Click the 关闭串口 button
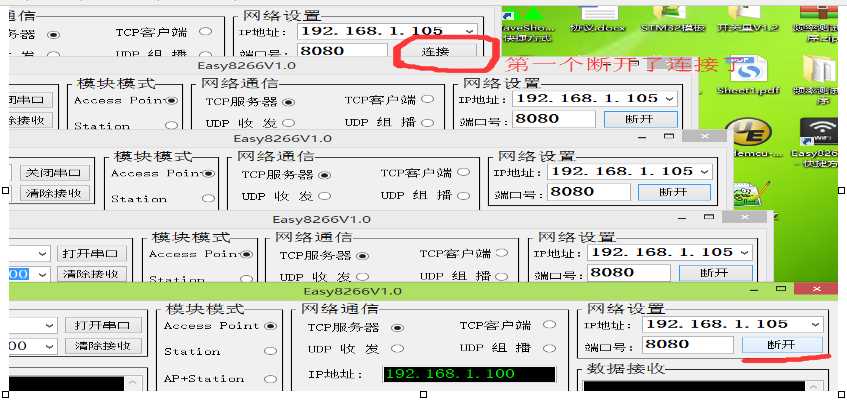The width and height of the screenshot is (847, 401). click(53, 173)
